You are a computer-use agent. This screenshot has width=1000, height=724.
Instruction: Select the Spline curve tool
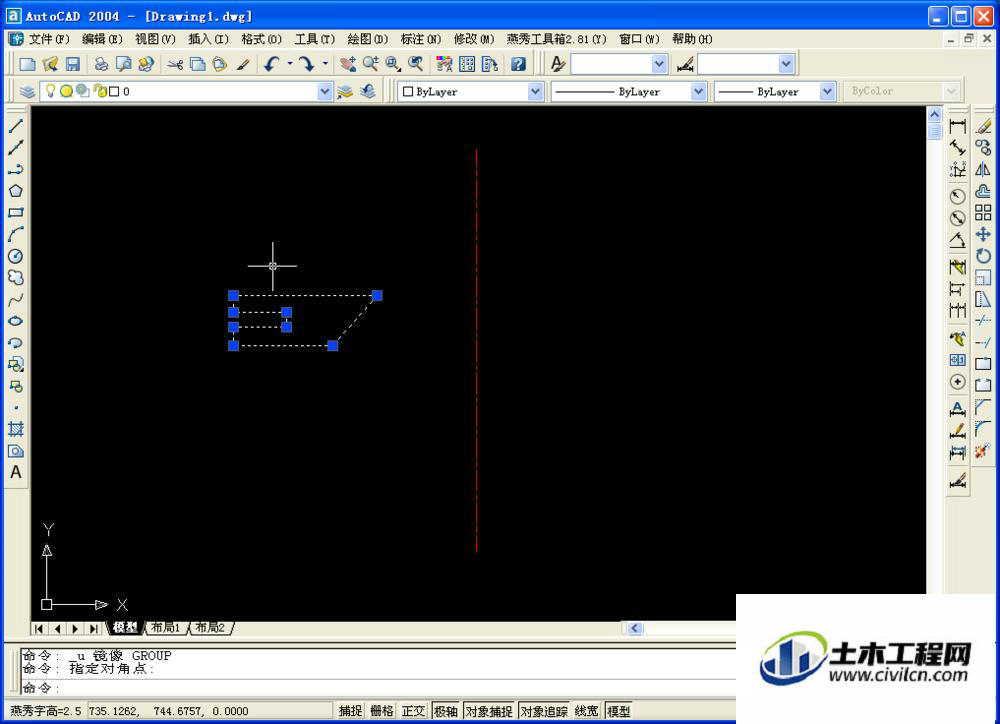click(x=16, y=299)
